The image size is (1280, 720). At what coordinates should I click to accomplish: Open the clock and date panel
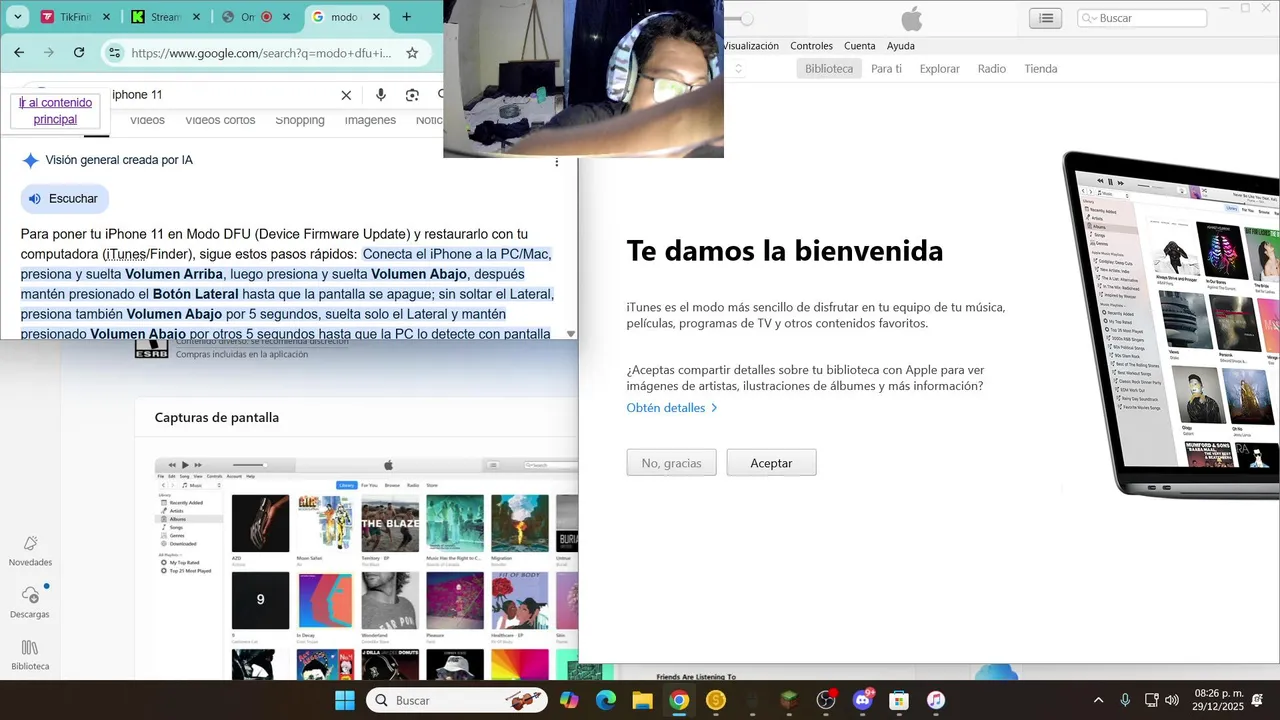(1218, 700)
